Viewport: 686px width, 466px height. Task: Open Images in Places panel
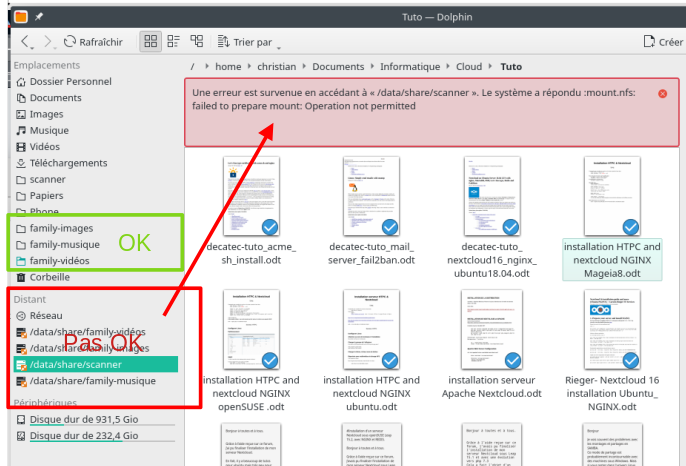(x=95, y=114)
